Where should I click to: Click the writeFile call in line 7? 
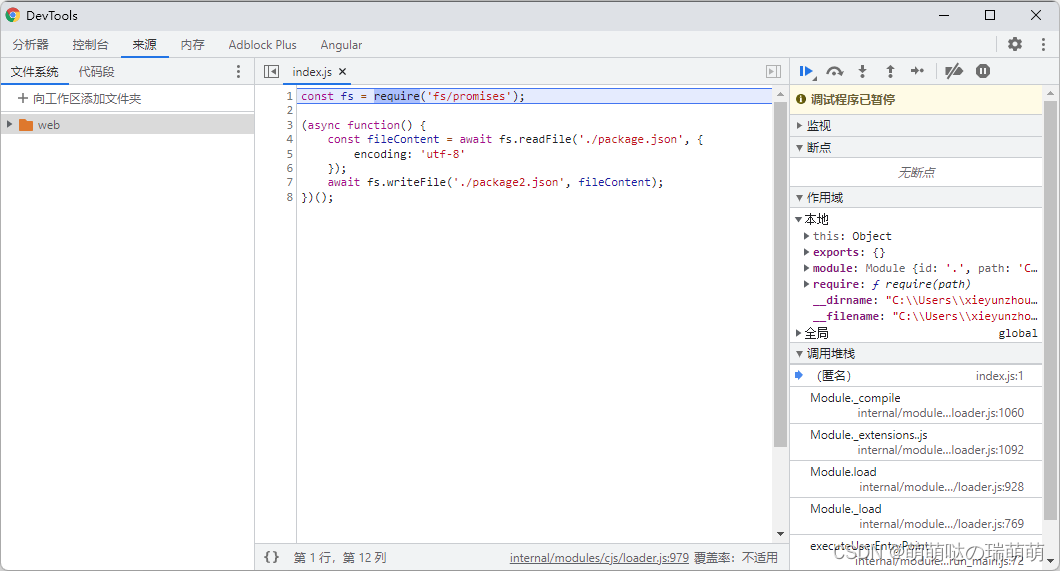coord(416,182)
